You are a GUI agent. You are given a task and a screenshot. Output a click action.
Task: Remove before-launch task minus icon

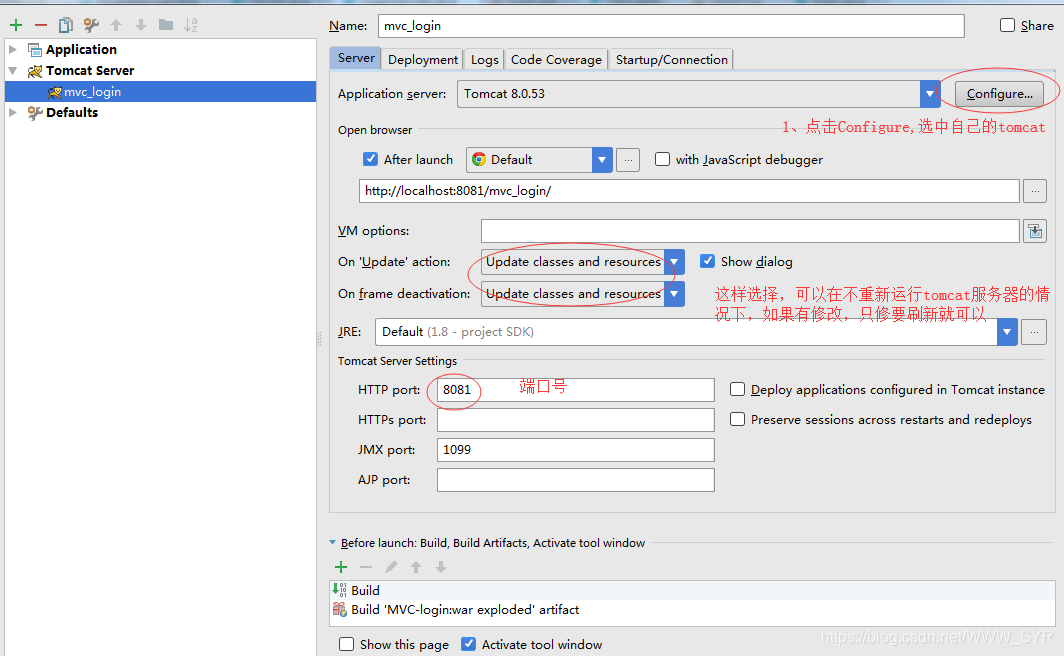(x=366, y=567)
